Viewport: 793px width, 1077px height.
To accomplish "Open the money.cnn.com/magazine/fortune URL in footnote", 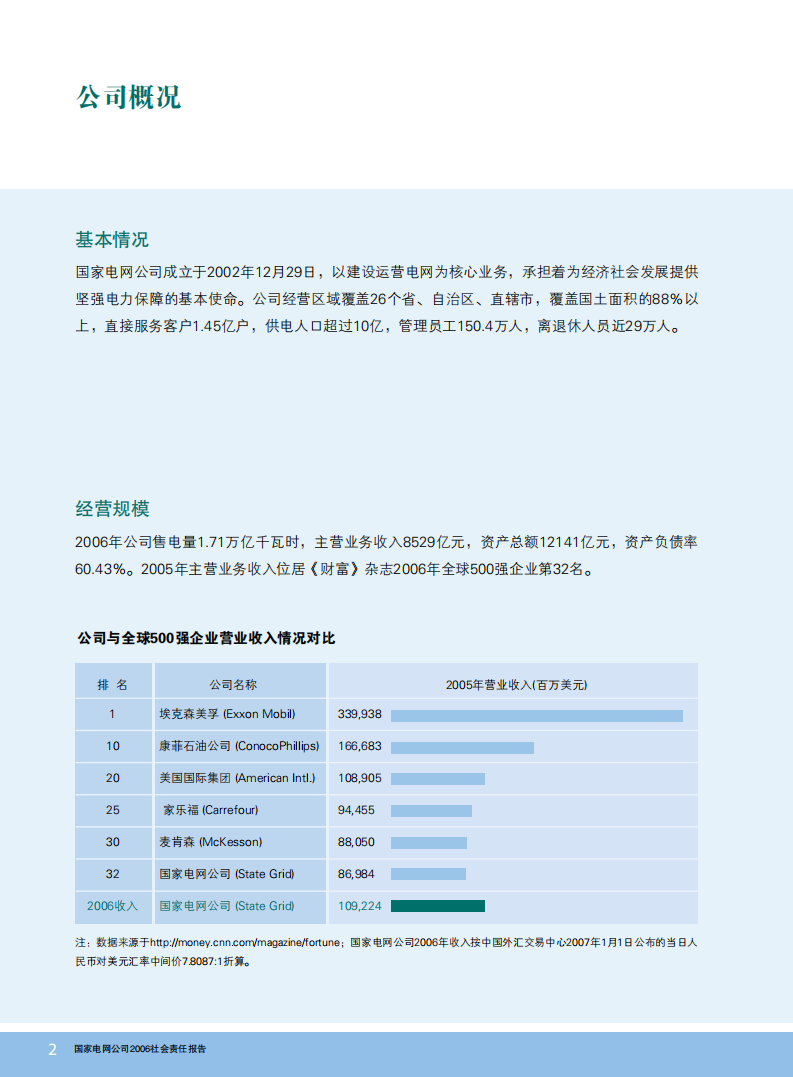I will tap(244, 942).
